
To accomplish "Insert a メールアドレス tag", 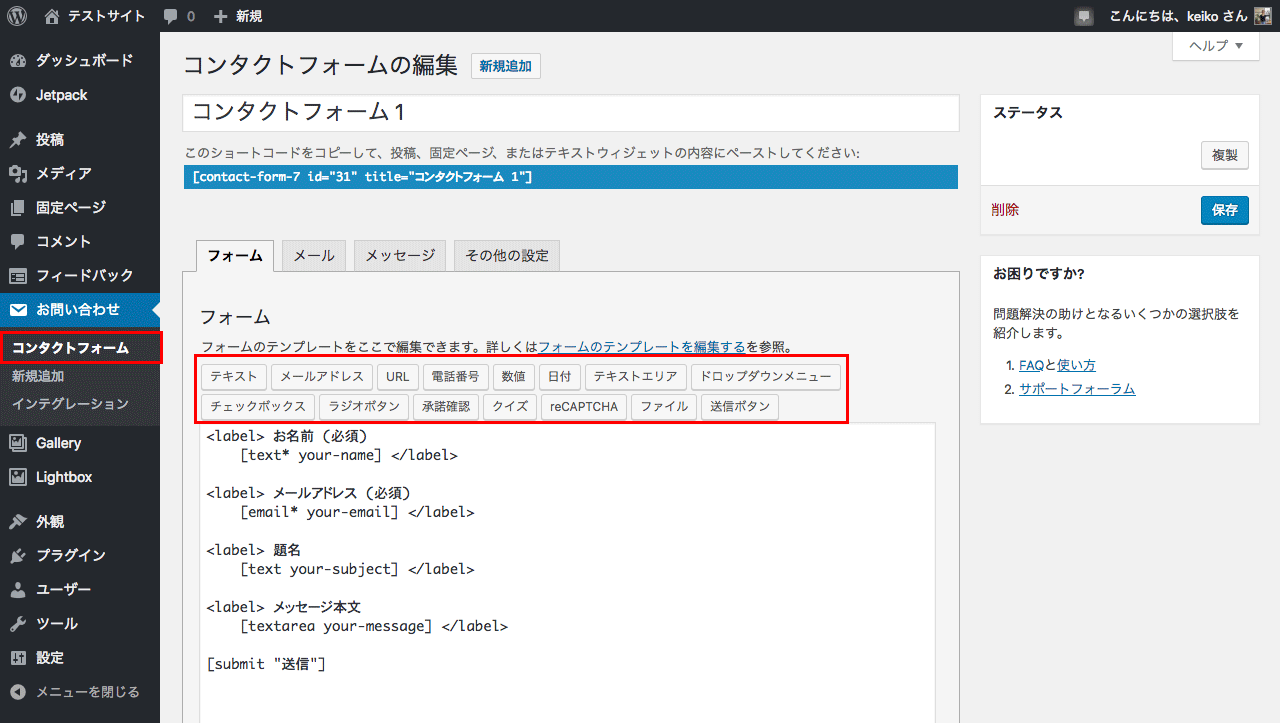I will (x=322, y=377).
